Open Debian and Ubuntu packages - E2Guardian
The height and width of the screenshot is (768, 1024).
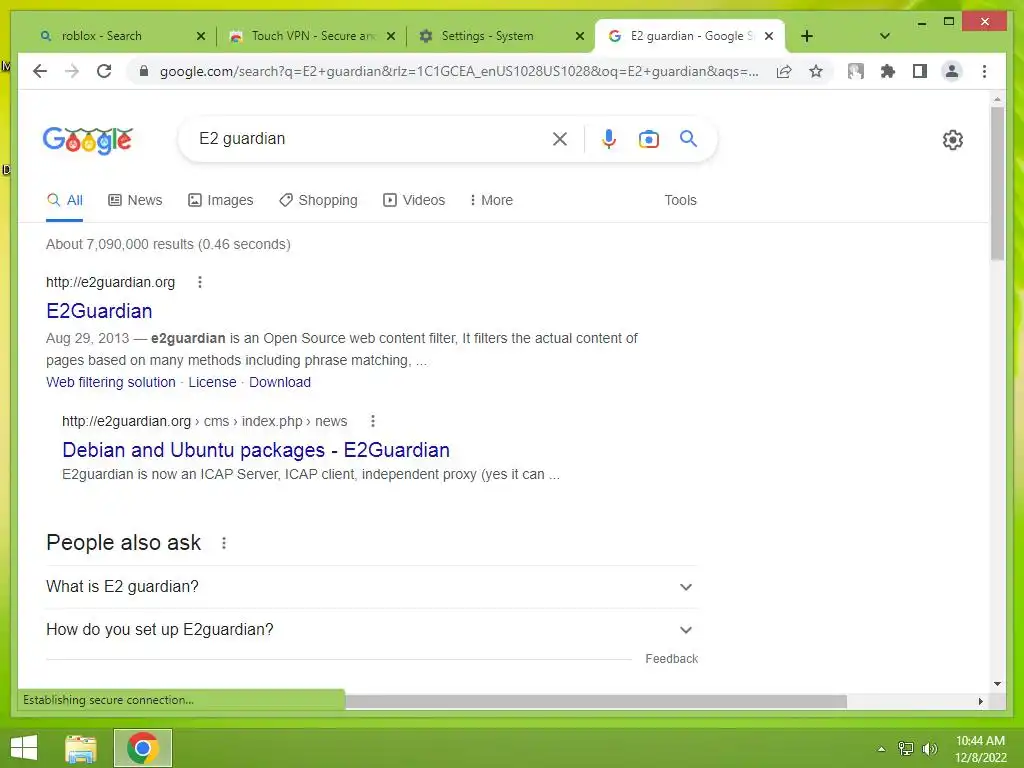point(256,450)
